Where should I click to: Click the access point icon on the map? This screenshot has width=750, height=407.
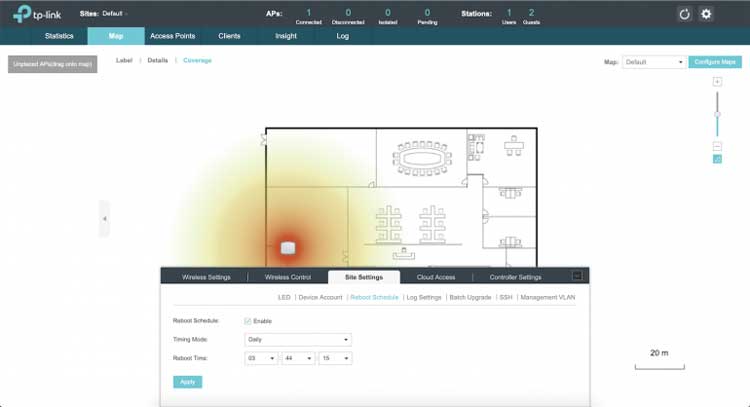[x=287, y=248]
